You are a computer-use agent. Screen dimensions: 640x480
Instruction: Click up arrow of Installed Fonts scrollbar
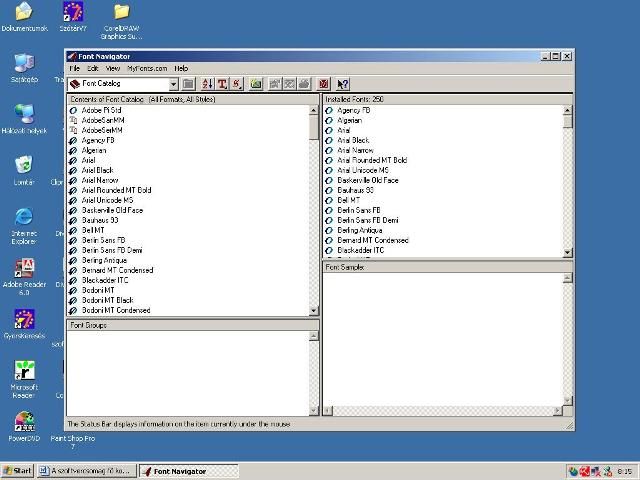coord(568,109)
